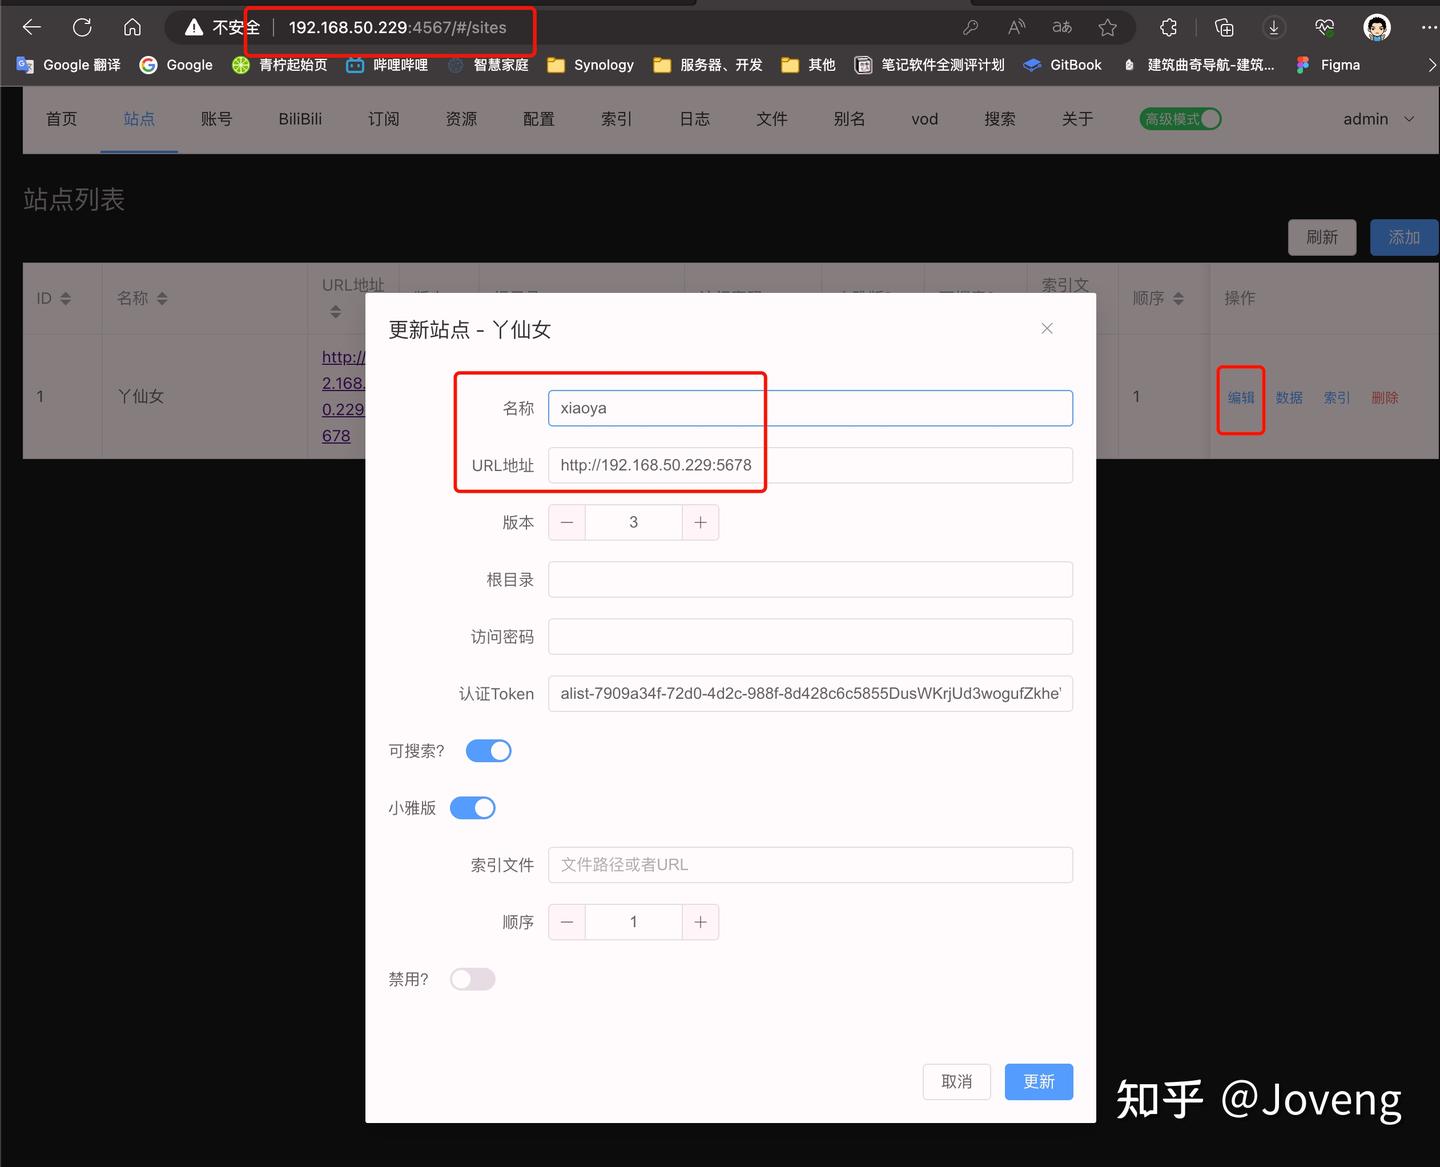The image size is (1440, 1167).
Task: Open browser downloads icon
Action: (x=1274, y=28)
